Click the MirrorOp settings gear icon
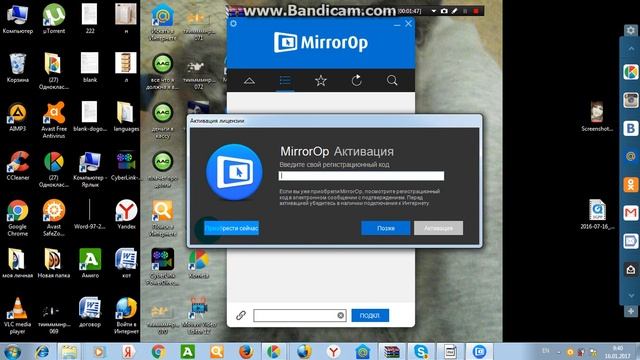This screenshot has height=360, width=640. click(x=233, y=24)
